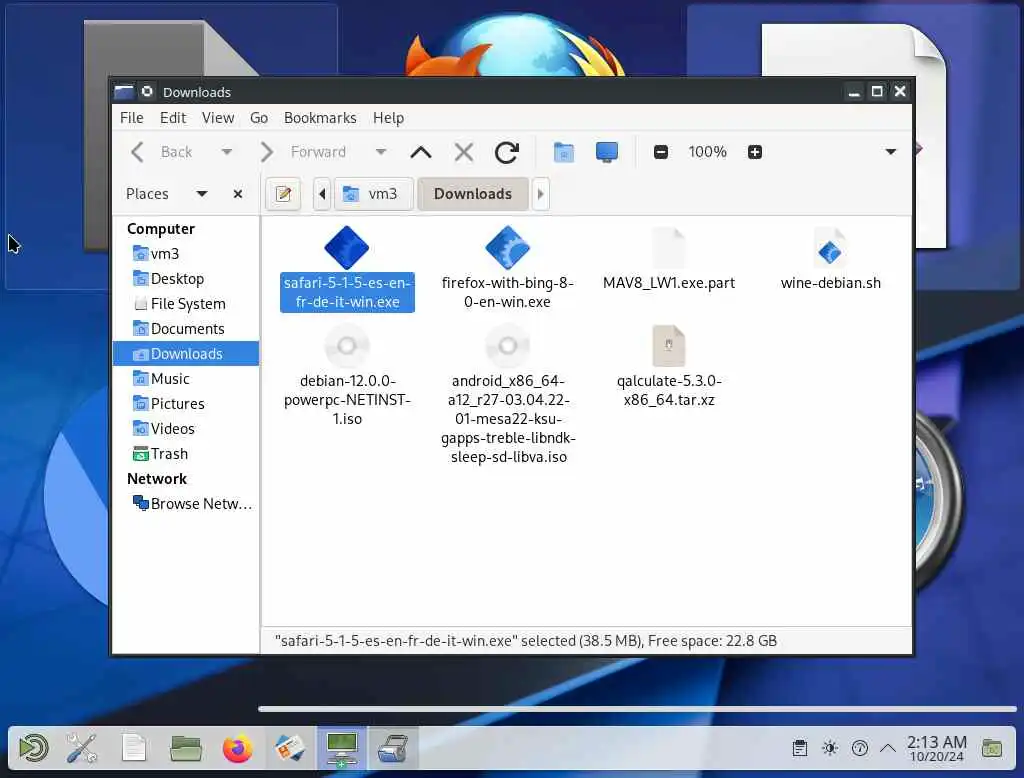The height and width of the screenshot is (778, 1024).
Task: Open Documents in the sidebar
Action: point(186,329)
